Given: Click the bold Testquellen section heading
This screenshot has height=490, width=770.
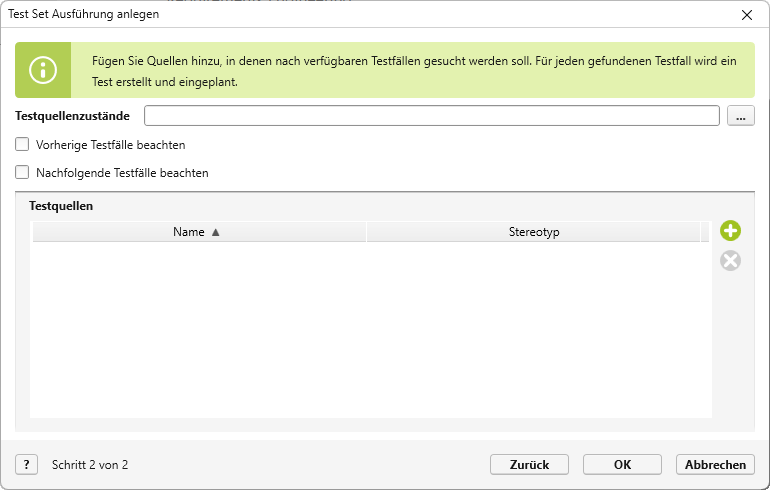Looking at the screenshot, I should [62, 206].
